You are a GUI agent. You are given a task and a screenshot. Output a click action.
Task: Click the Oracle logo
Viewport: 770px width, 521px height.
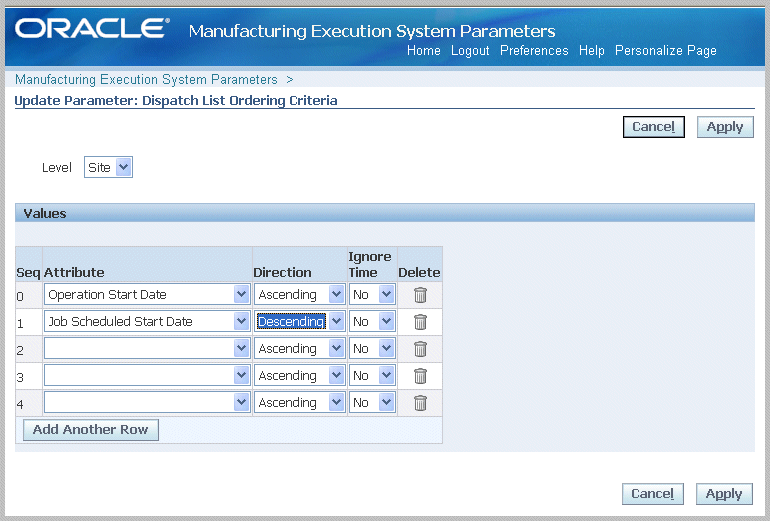(x=92, y=28)
